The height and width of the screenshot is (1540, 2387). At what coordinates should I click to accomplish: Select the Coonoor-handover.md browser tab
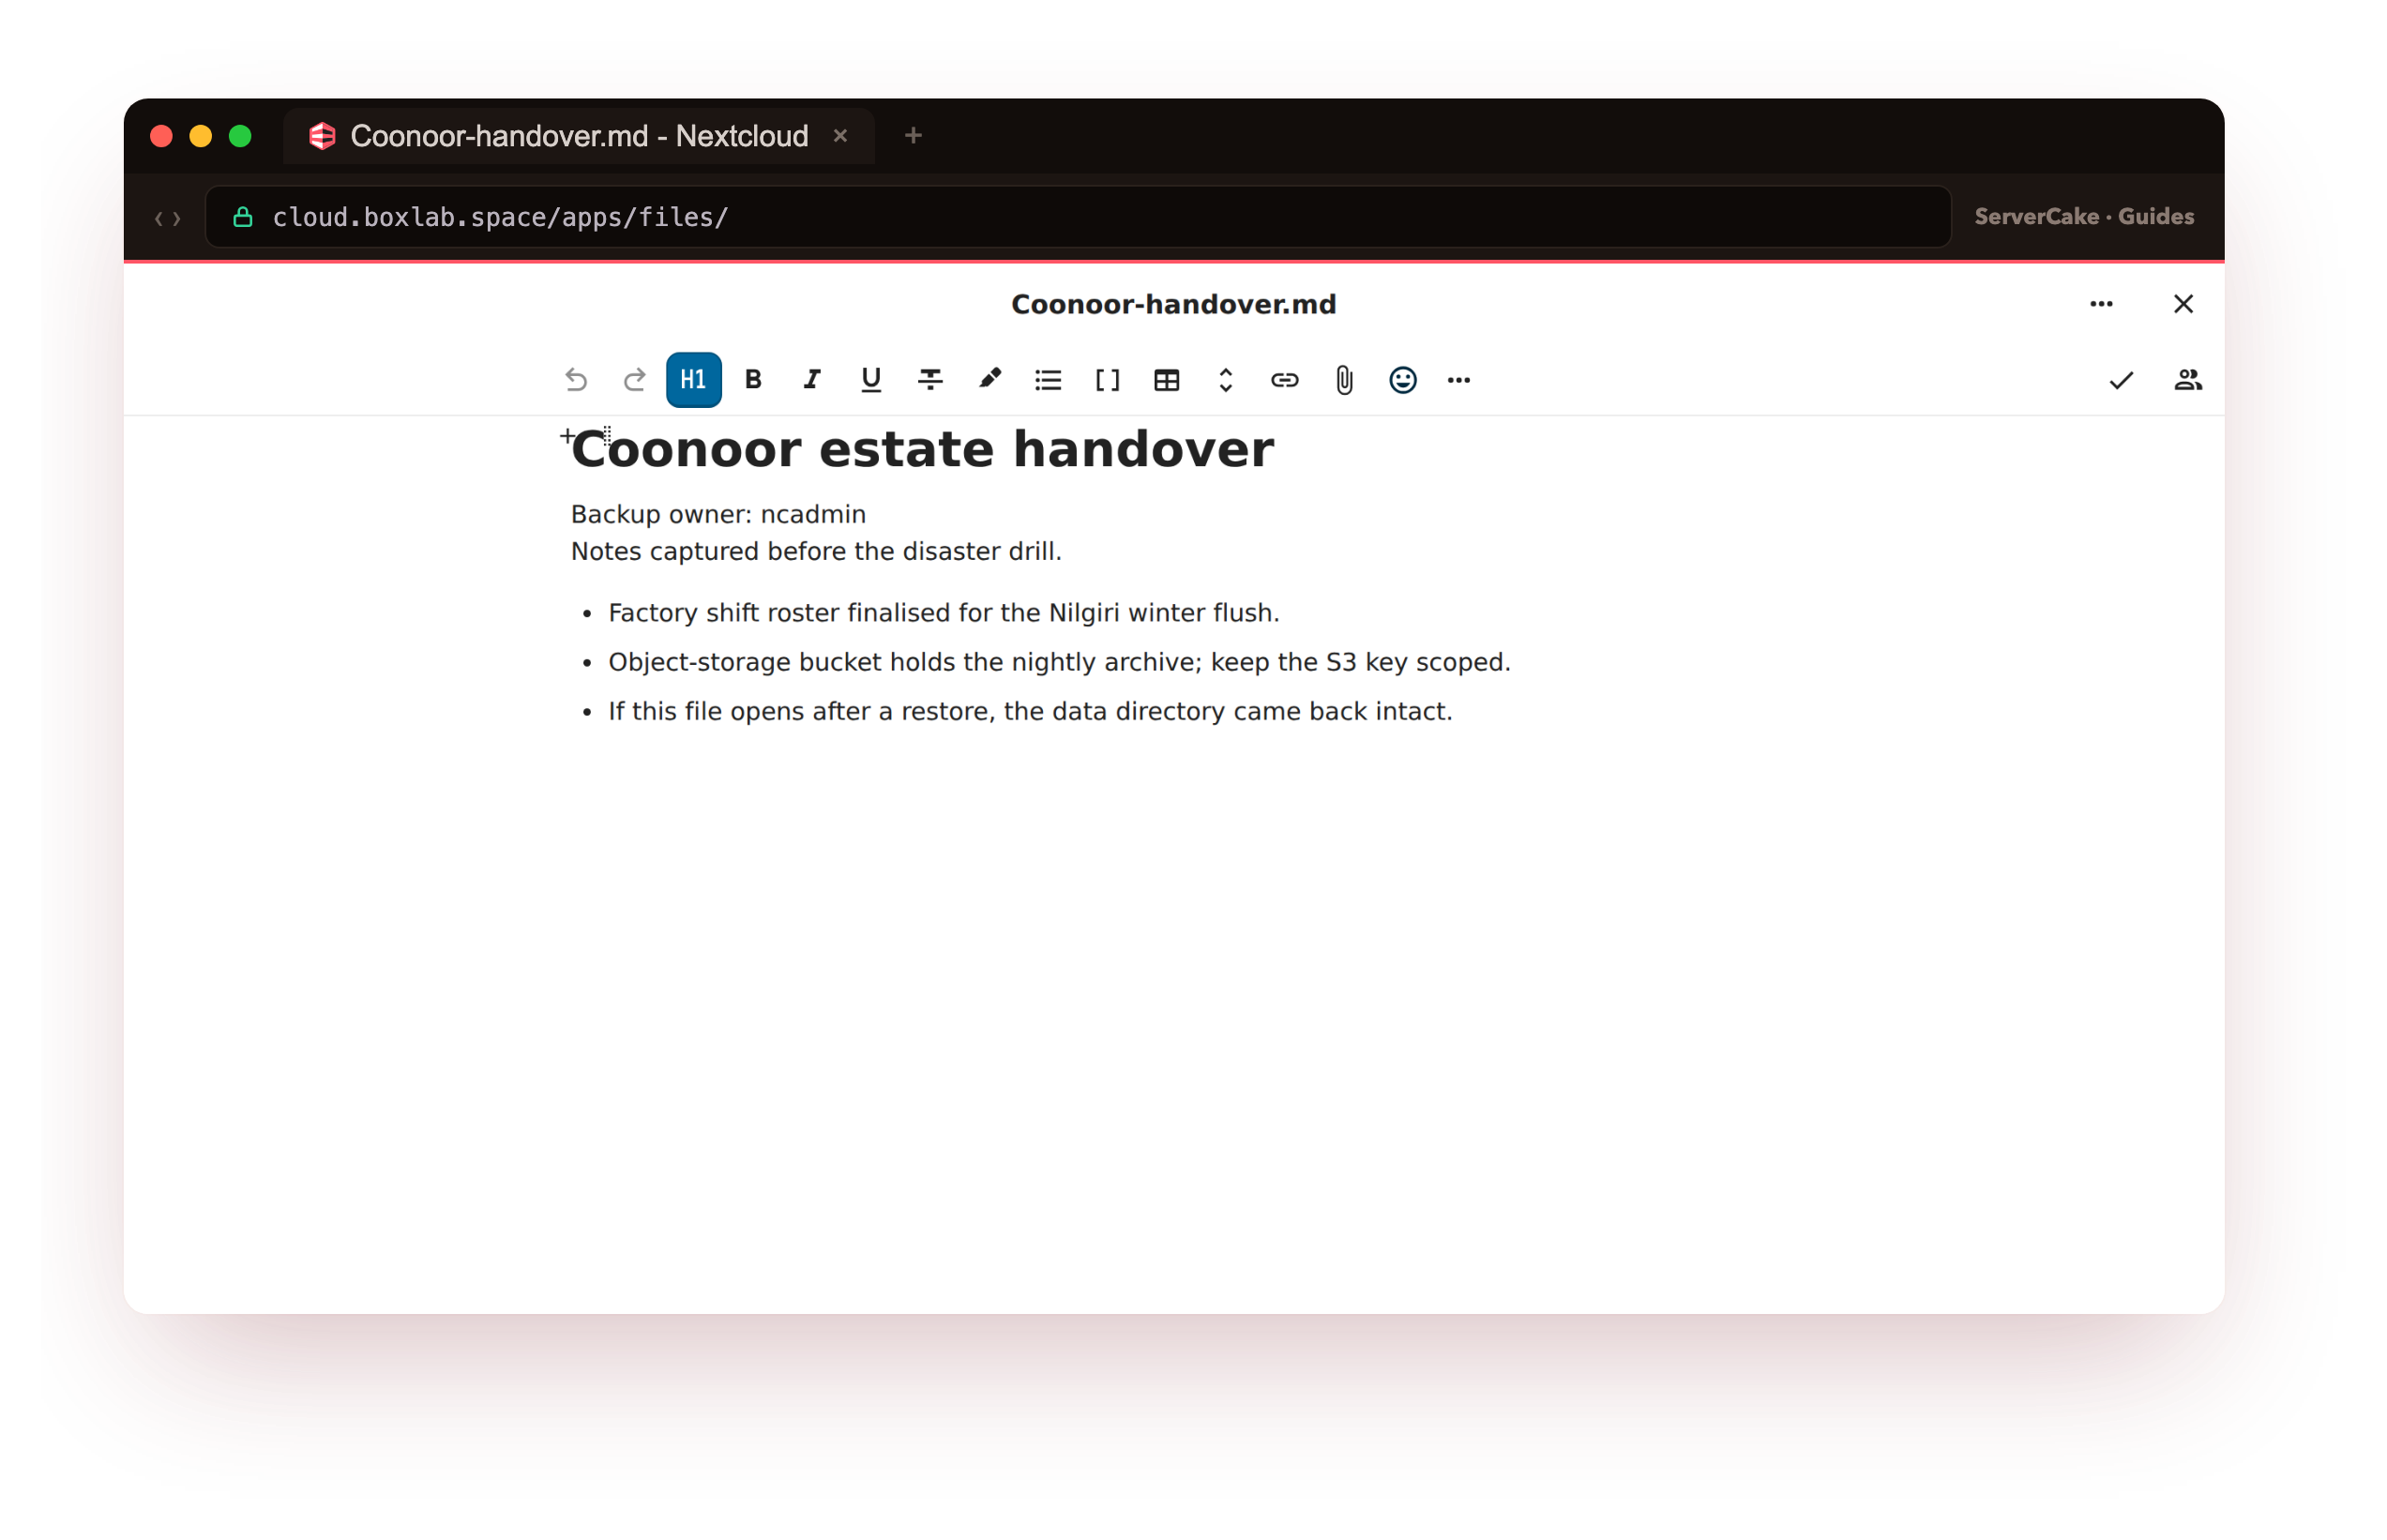(x=579, y=136)
